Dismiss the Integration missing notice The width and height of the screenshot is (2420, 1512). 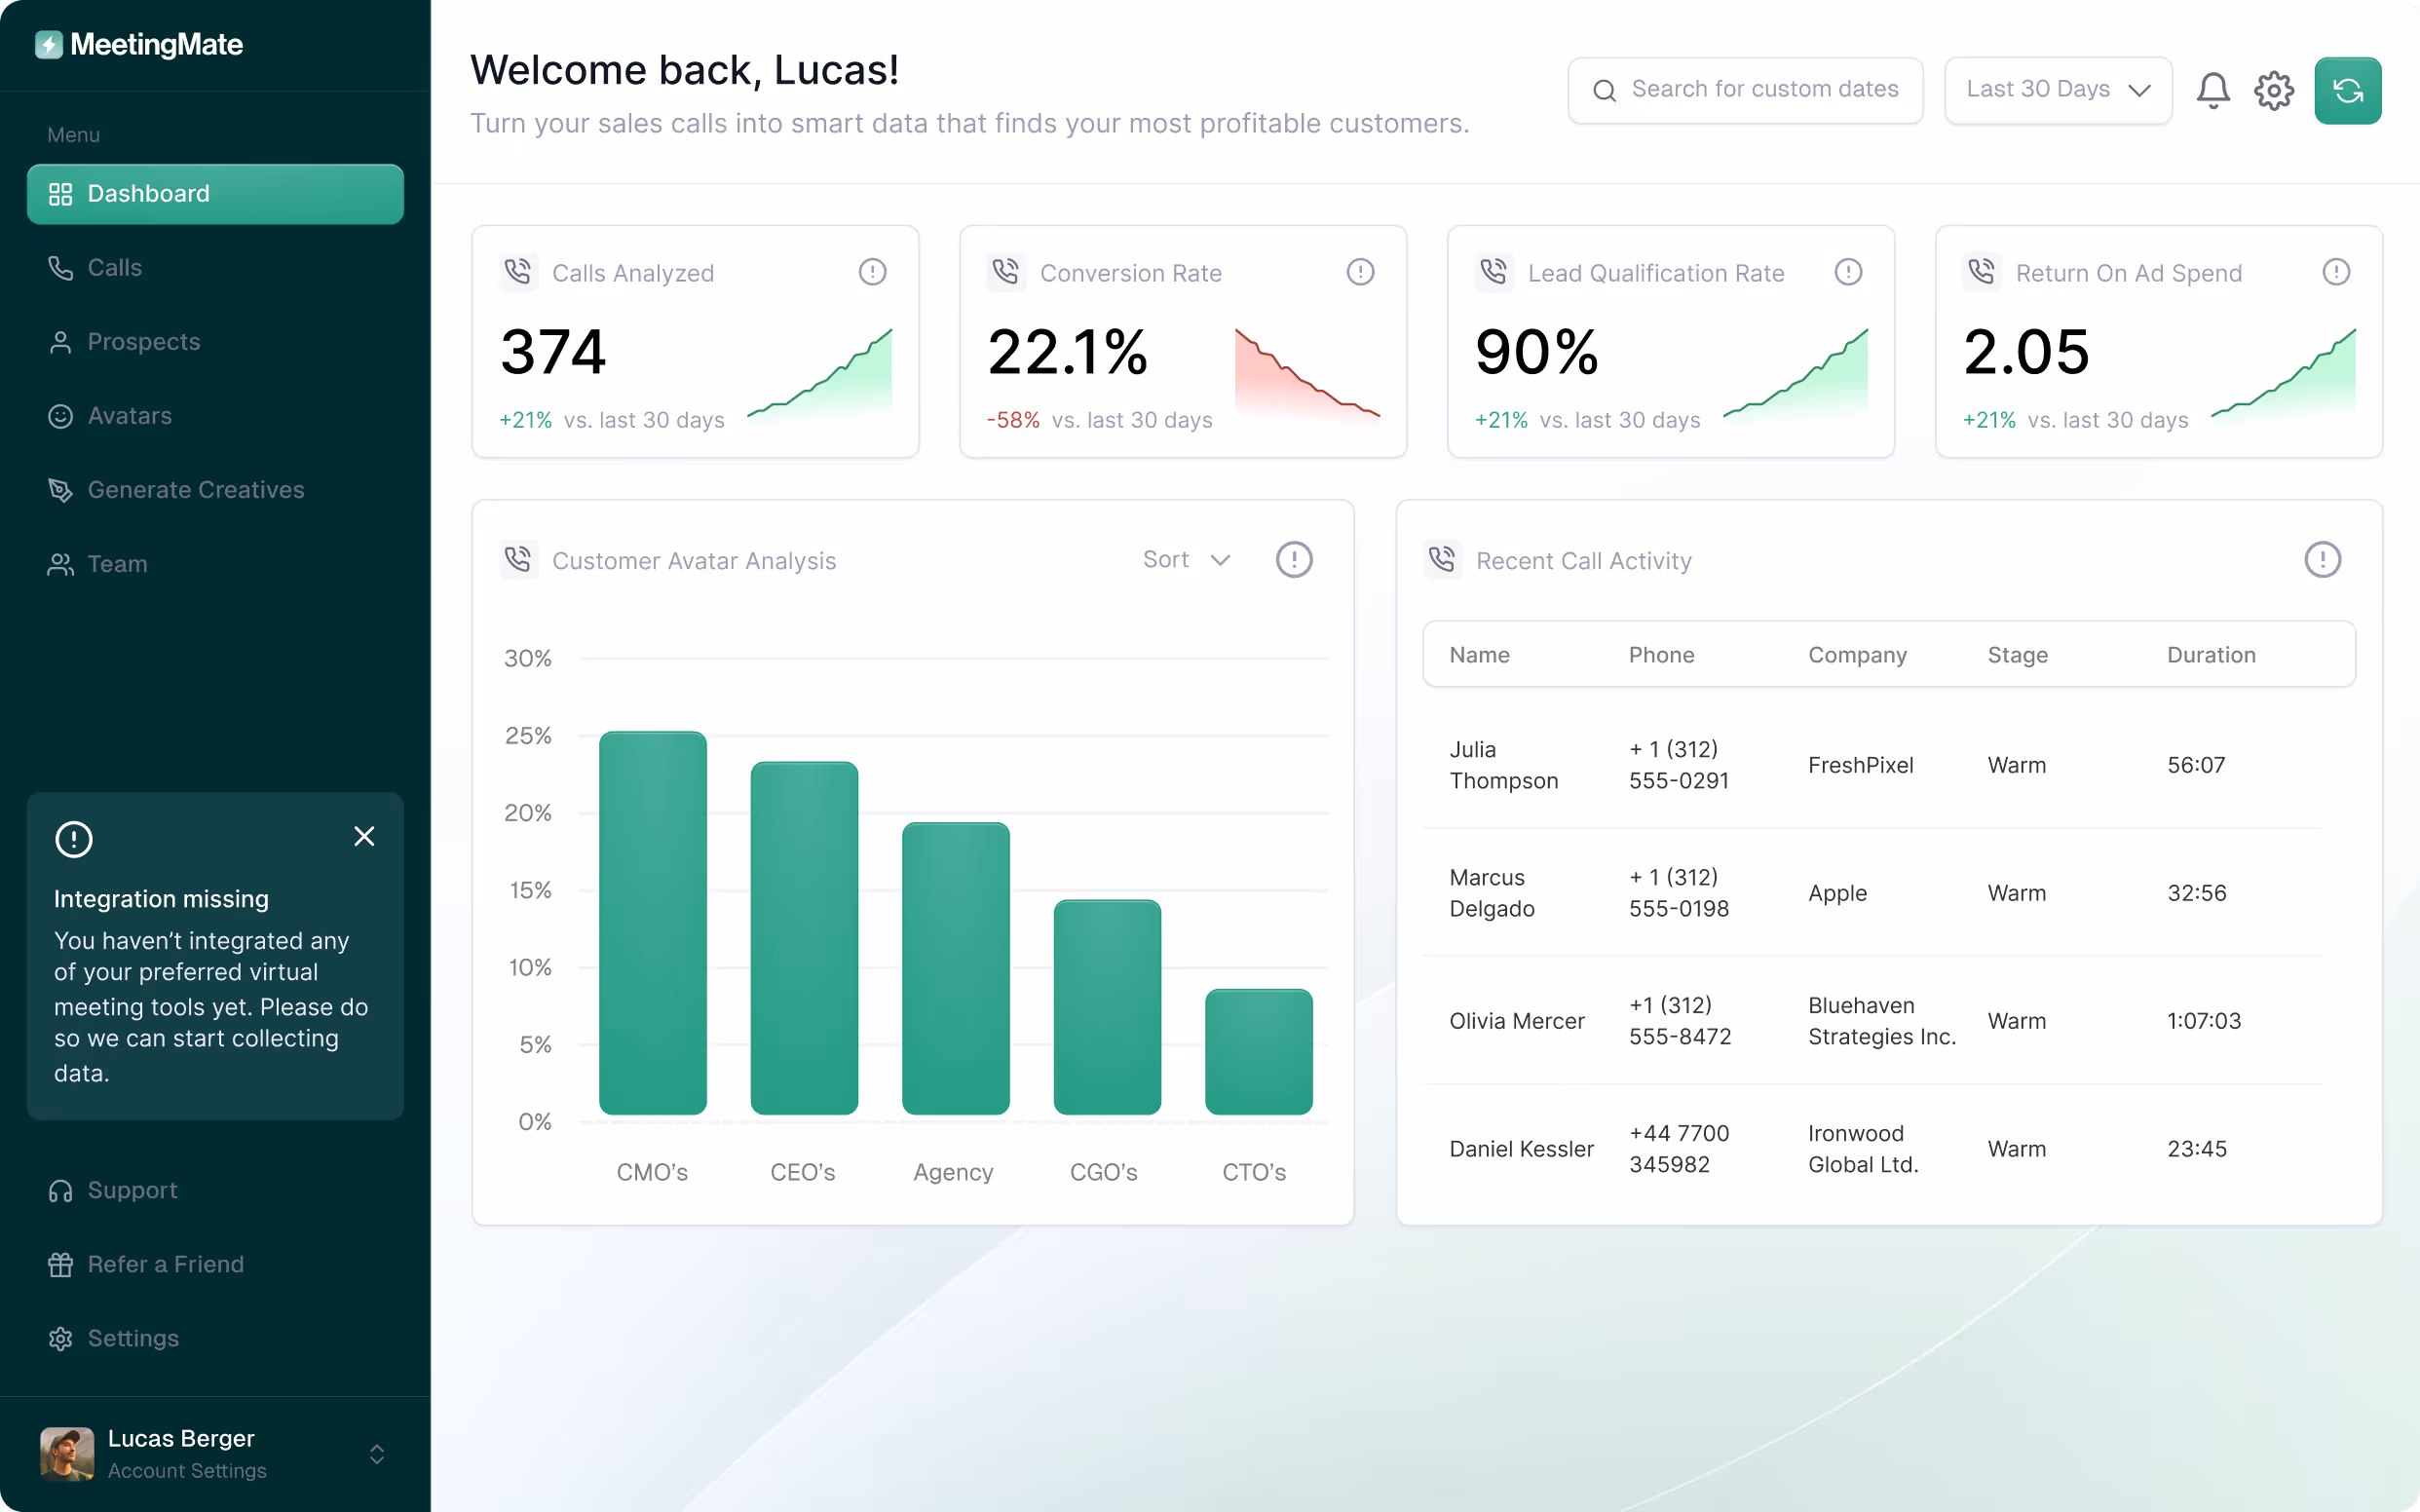click(364, 836)
